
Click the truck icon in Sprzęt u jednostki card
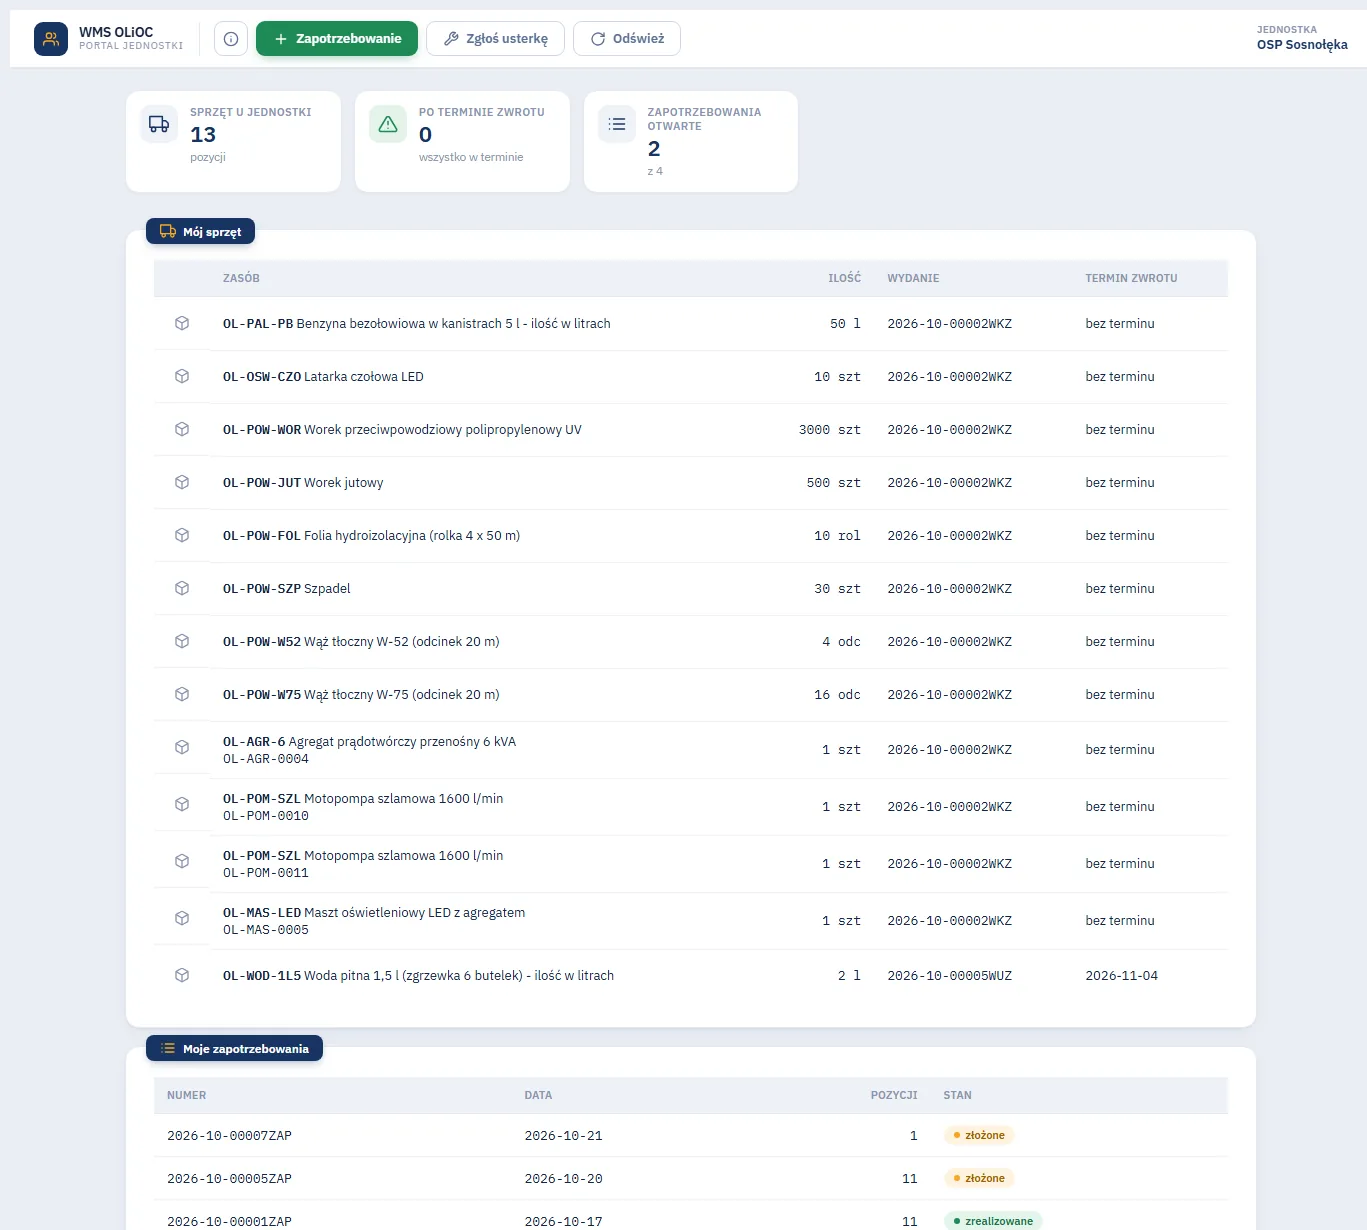point(159,124)
